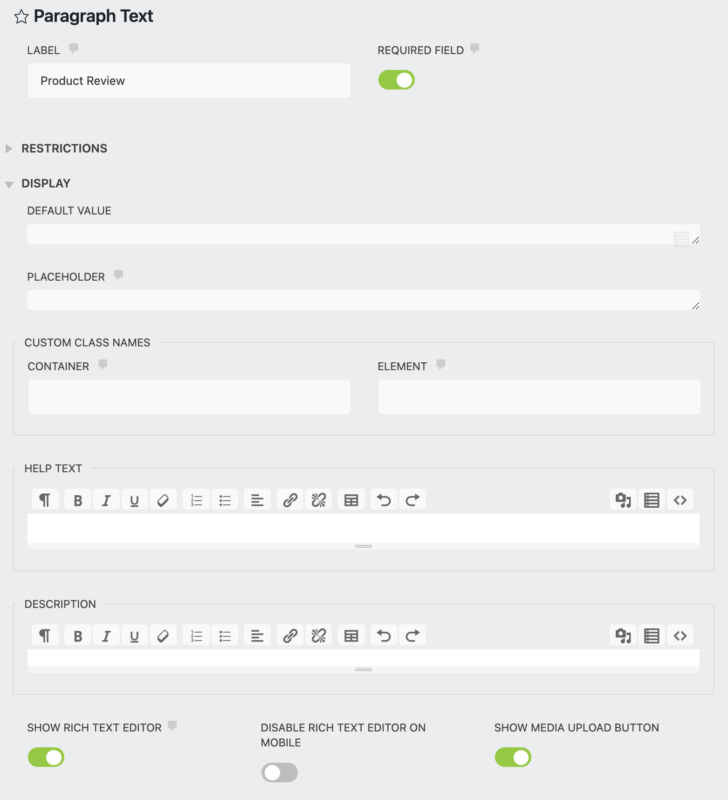Click inside the Label input field
The height and width of the screenshot is (800, 728).
click(x=188, y=81)
